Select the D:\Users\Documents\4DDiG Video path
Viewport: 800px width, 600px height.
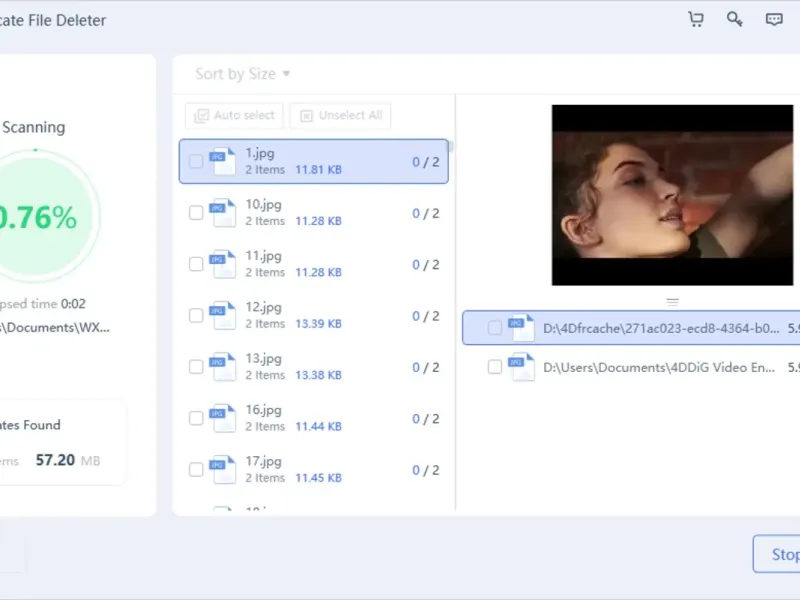(659, 367)
